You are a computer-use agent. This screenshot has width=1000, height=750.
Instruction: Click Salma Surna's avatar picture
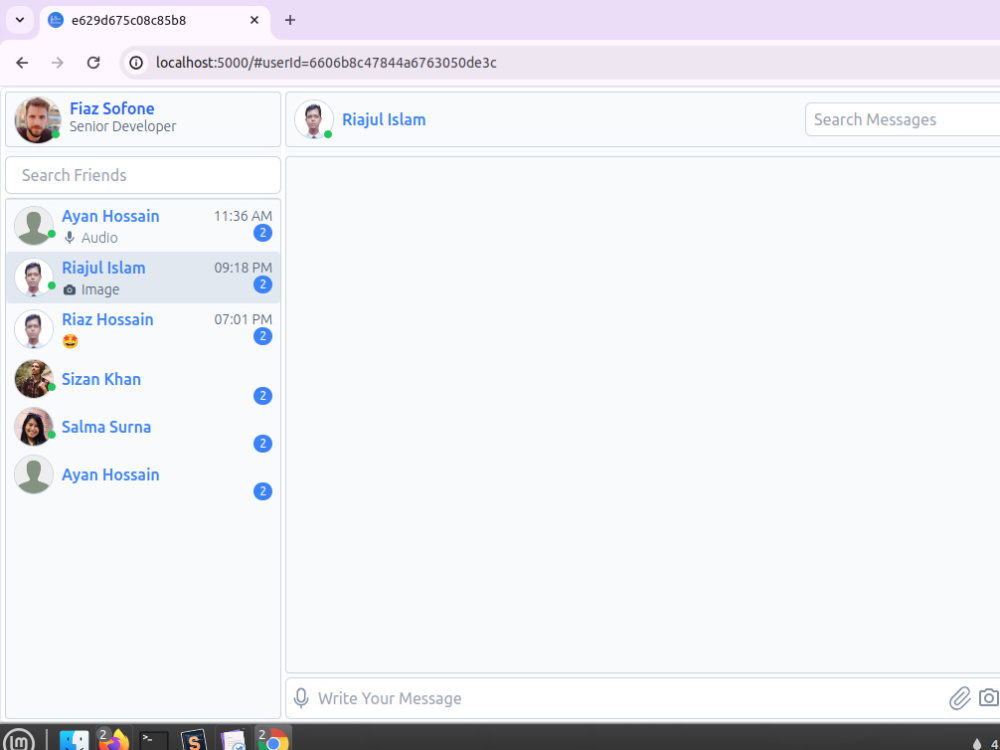(x=34, y=427)
